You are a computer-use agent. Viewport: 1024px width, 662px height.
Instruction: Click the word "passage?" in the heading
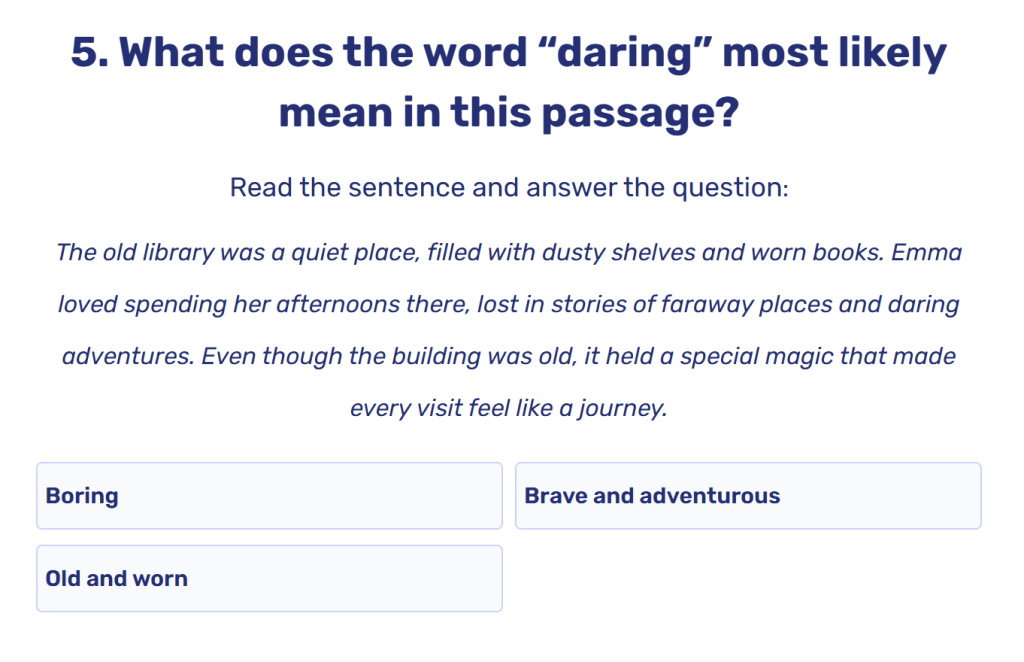click(639, 113)
